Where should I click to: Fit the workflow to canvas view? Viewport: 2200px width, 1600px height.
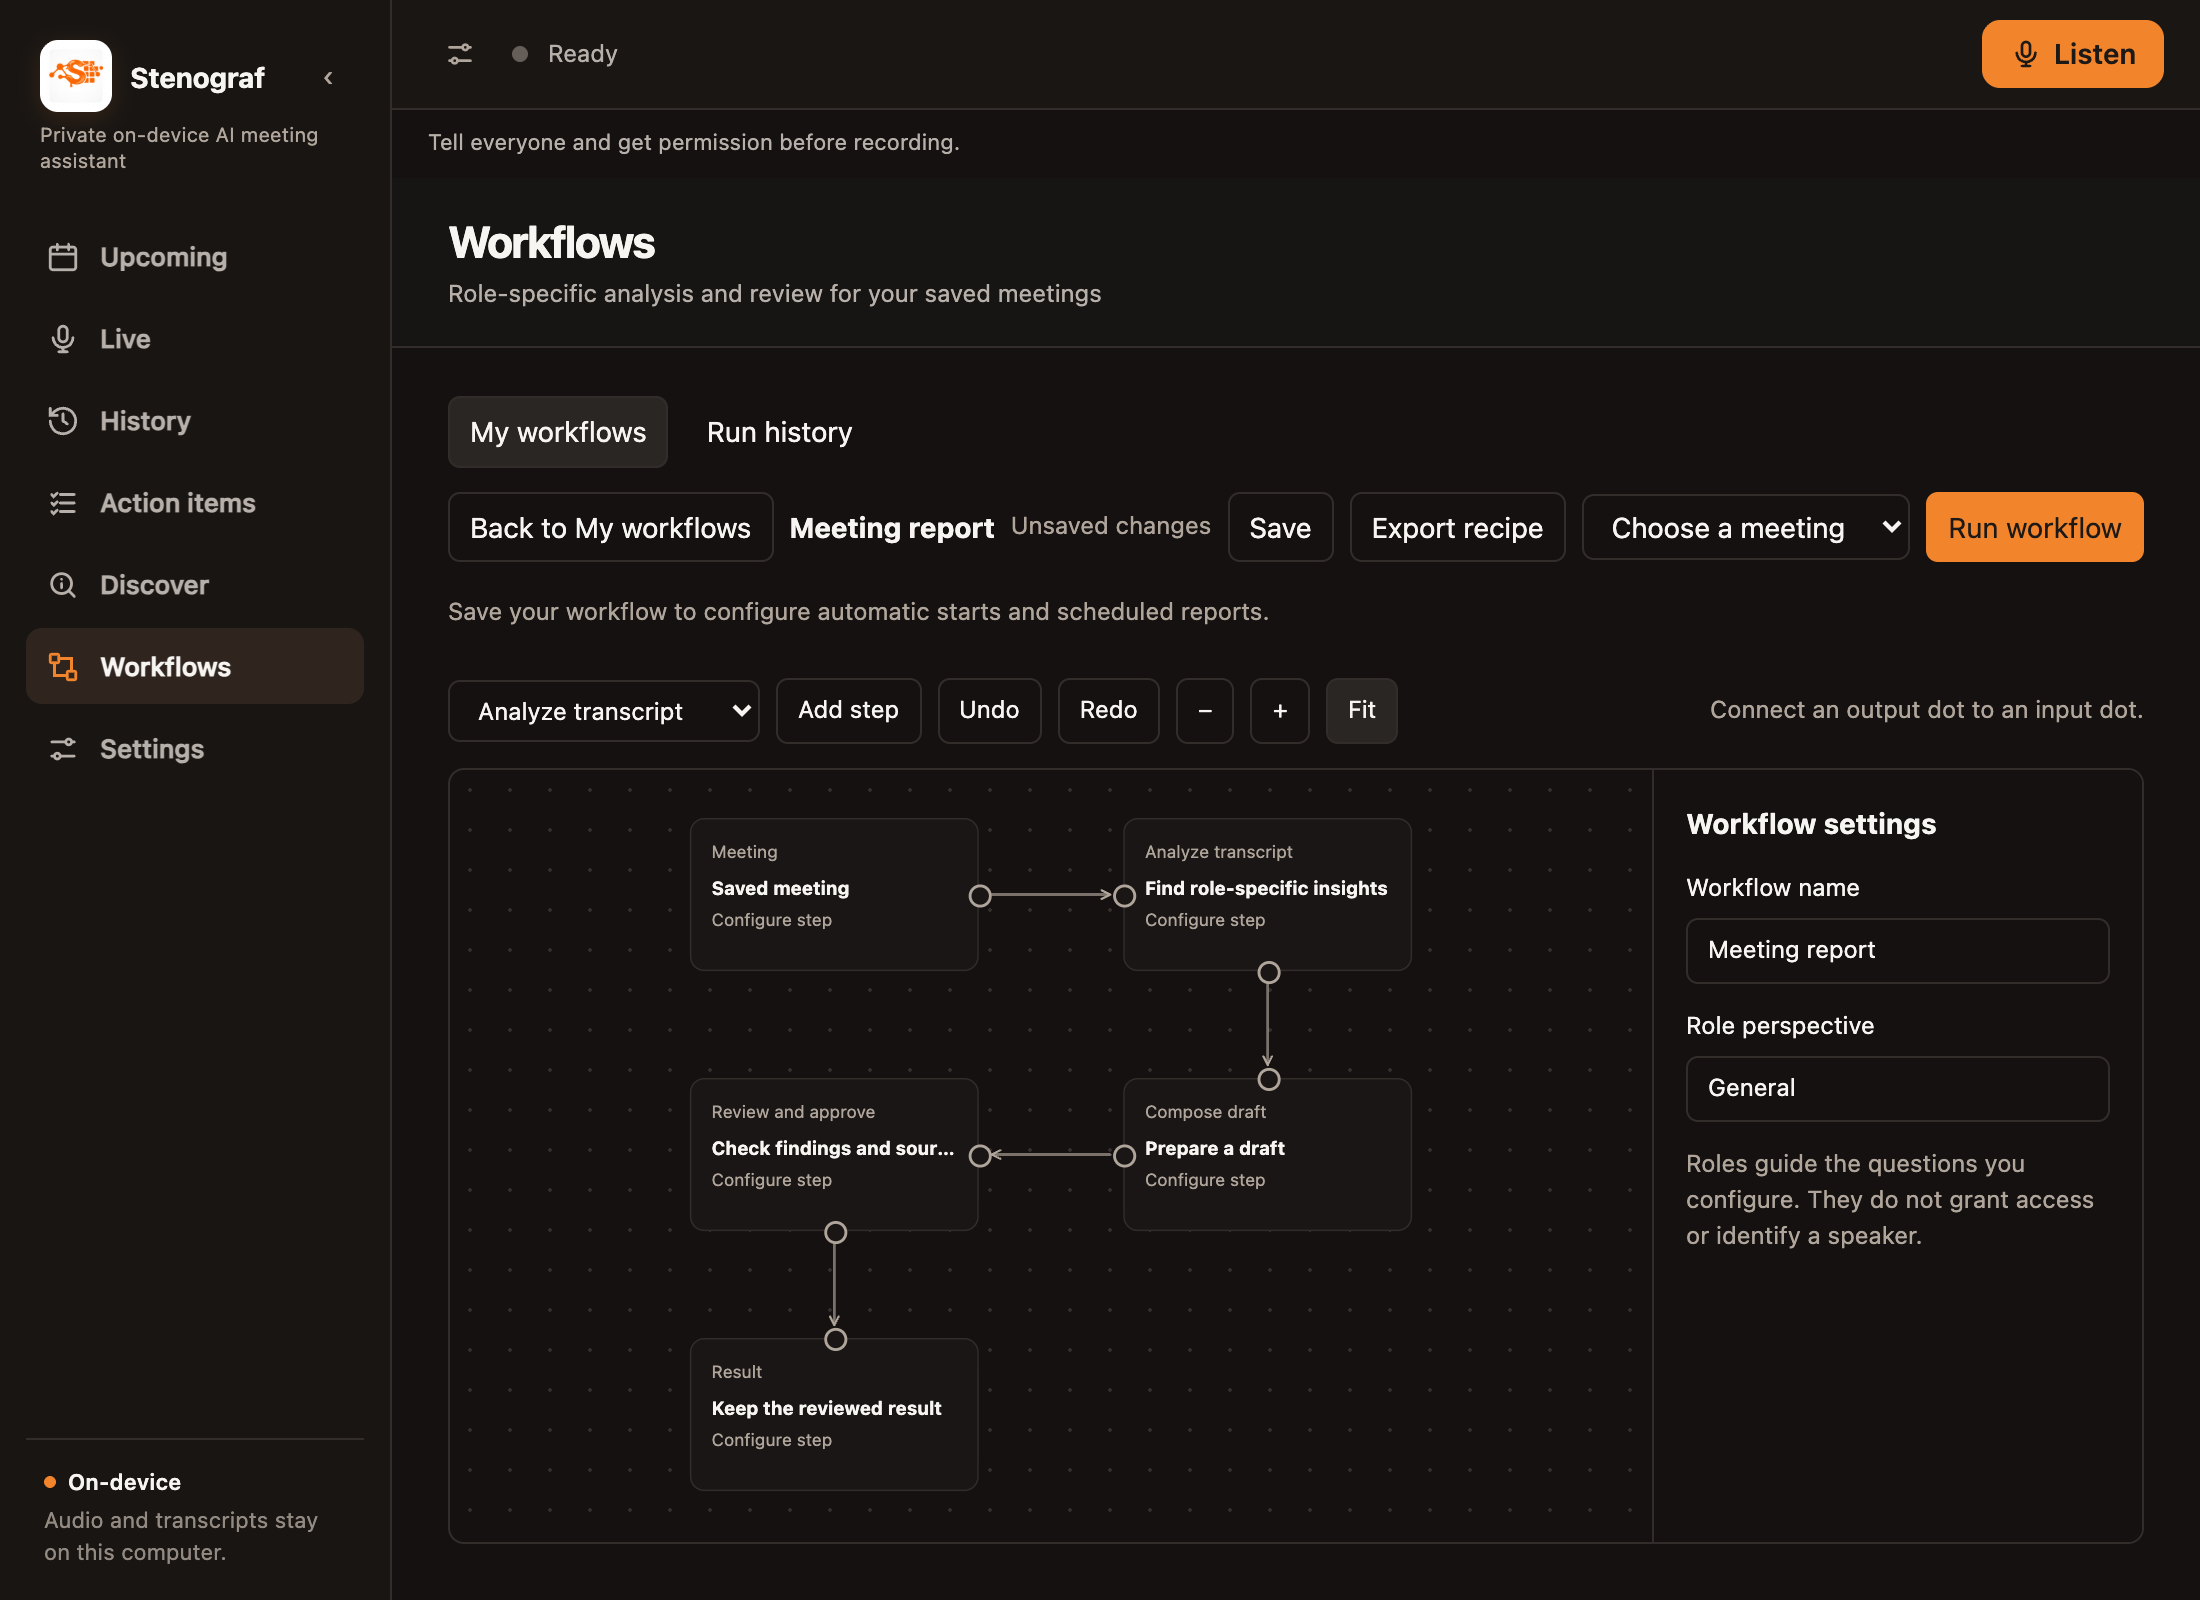[x=1361, y=711]
